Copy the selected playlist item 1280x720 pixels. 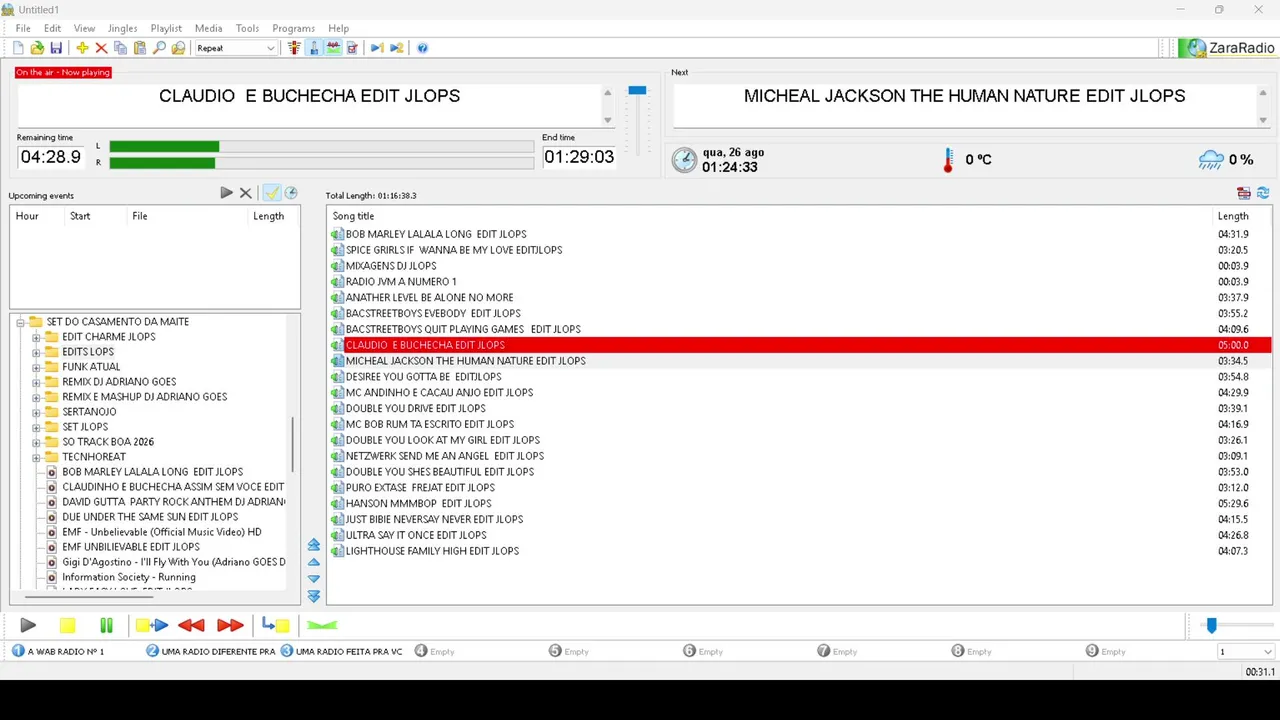pyautogui.click(x=120, y=48)
